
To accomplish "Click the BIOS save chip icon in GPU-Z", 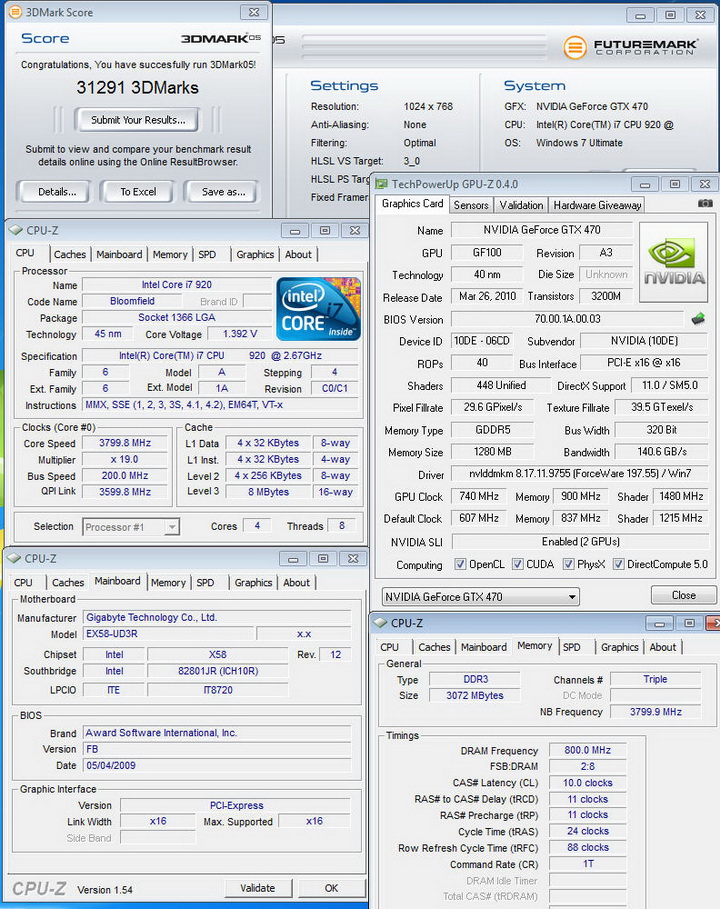I will click(699, 318).
